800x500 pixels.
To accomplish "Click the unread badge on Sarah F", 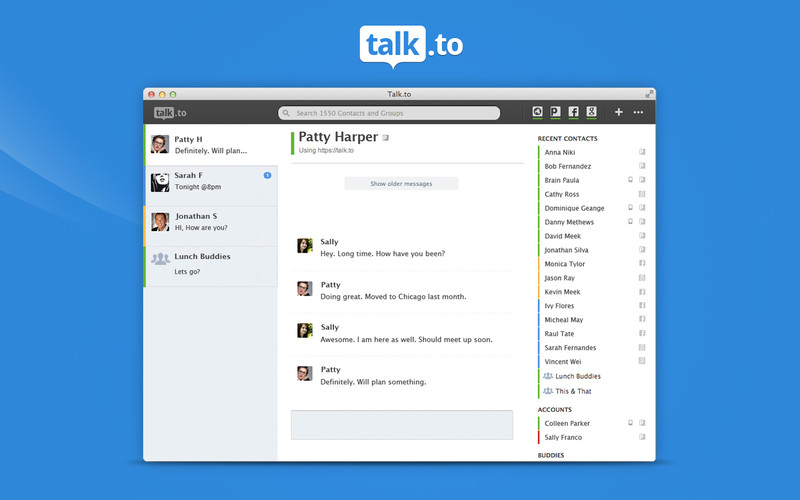I will click(267, 176).
